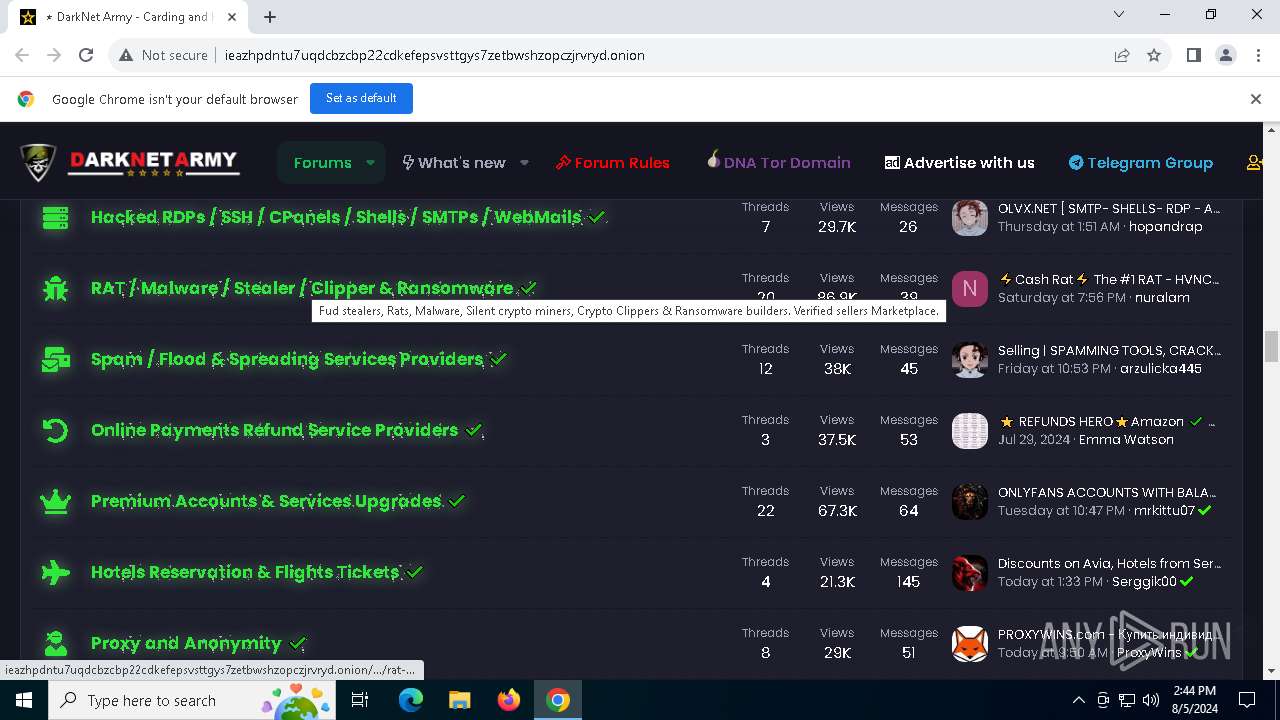Open the Hacked RDPs category server icon
The height and width of the screenshot is (720, 1280).
(x=55, y=217)
